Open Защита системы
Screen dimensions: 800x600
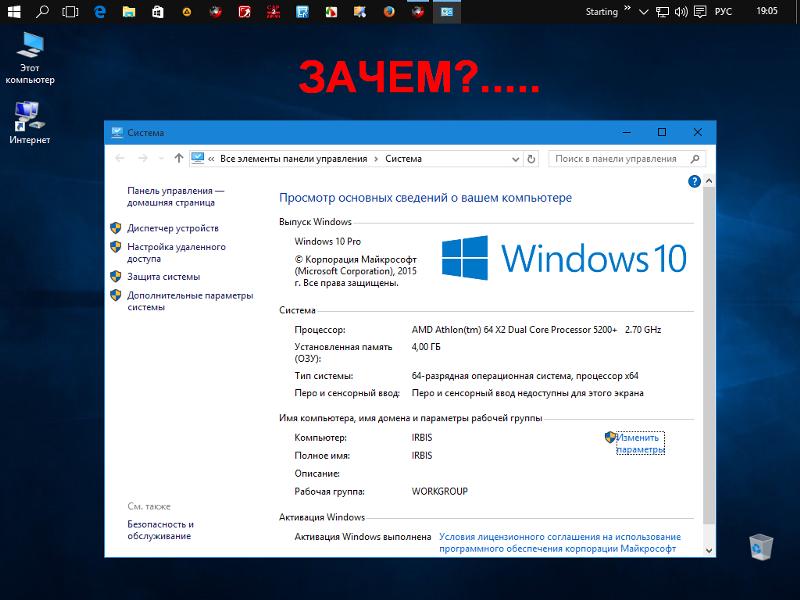pos(163,277)
